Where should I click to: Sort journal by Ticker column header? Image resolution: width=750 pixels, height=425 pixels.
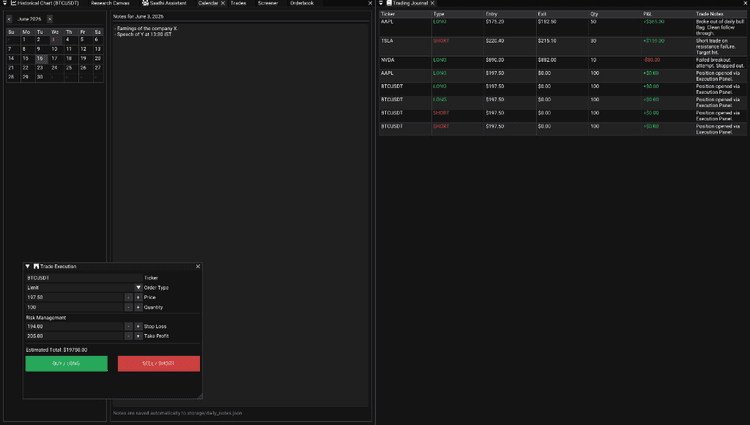405,14
